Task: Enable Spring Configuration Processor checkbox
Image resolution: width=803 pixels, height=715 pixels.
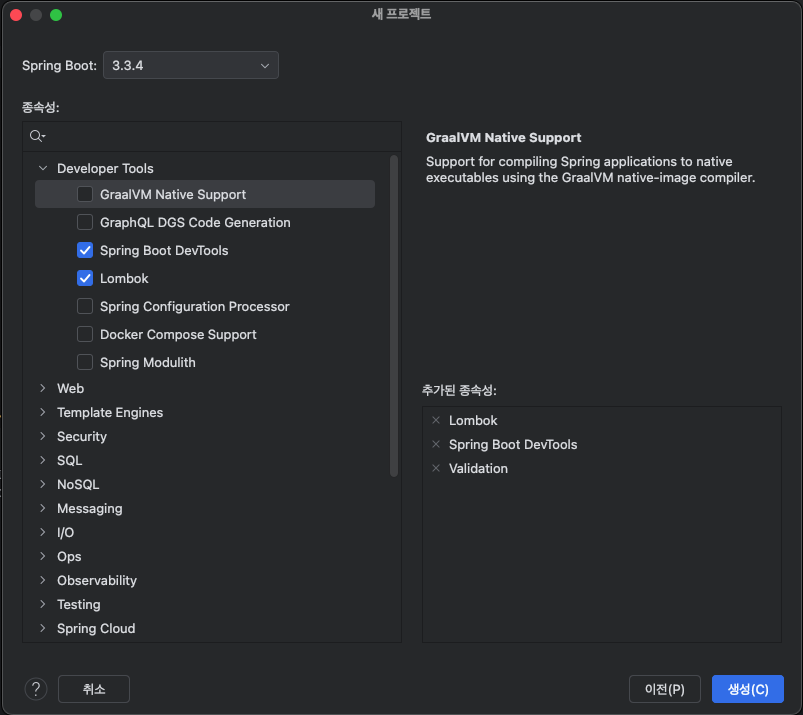Action: pyautogui.click(x=85, y=306)
